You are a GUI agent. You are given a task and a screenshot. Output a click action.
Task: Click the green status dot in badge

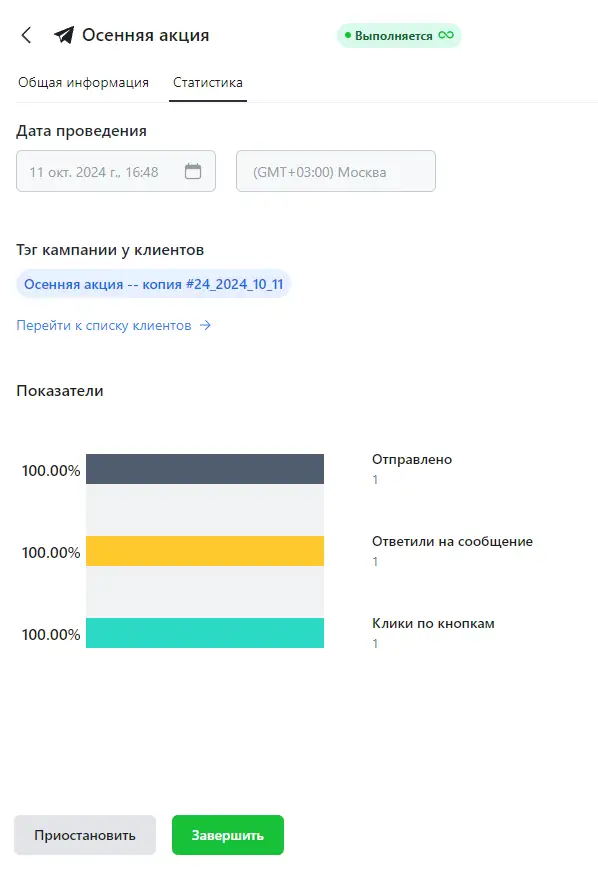tap(348, 35)
